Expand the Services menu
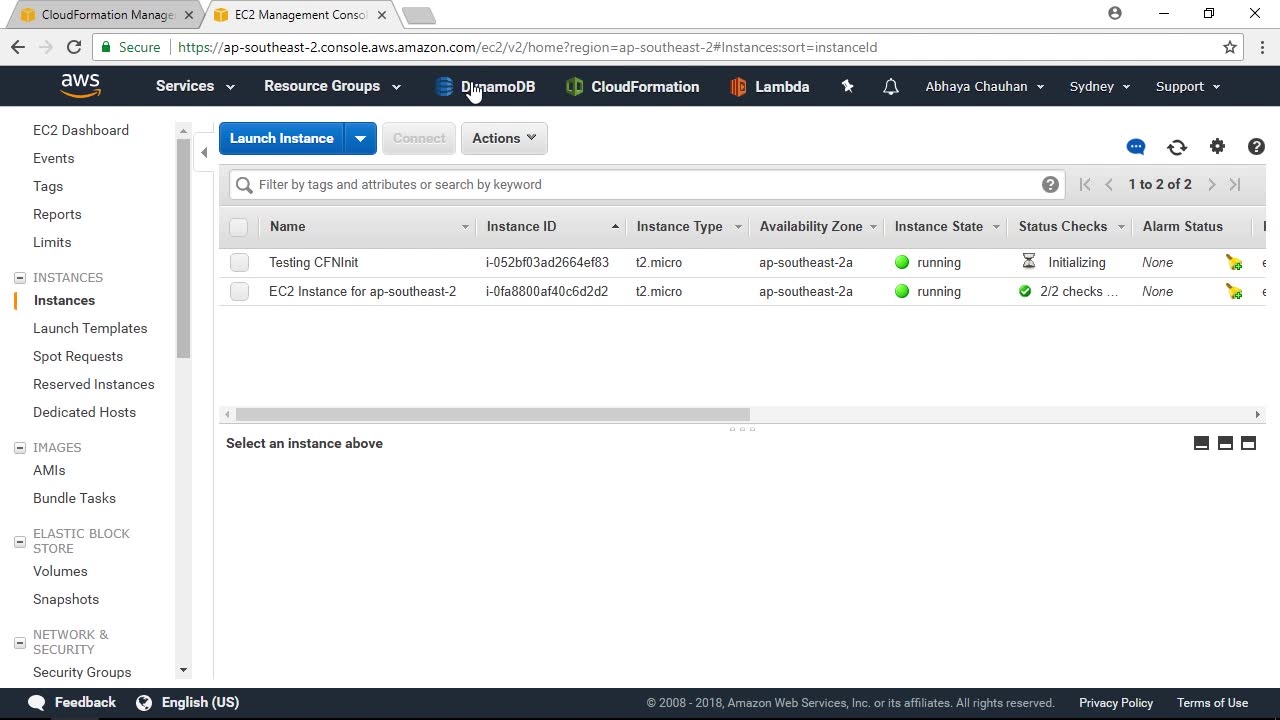1280x720 pixels. pyautogui.click(x=195, y=86)
